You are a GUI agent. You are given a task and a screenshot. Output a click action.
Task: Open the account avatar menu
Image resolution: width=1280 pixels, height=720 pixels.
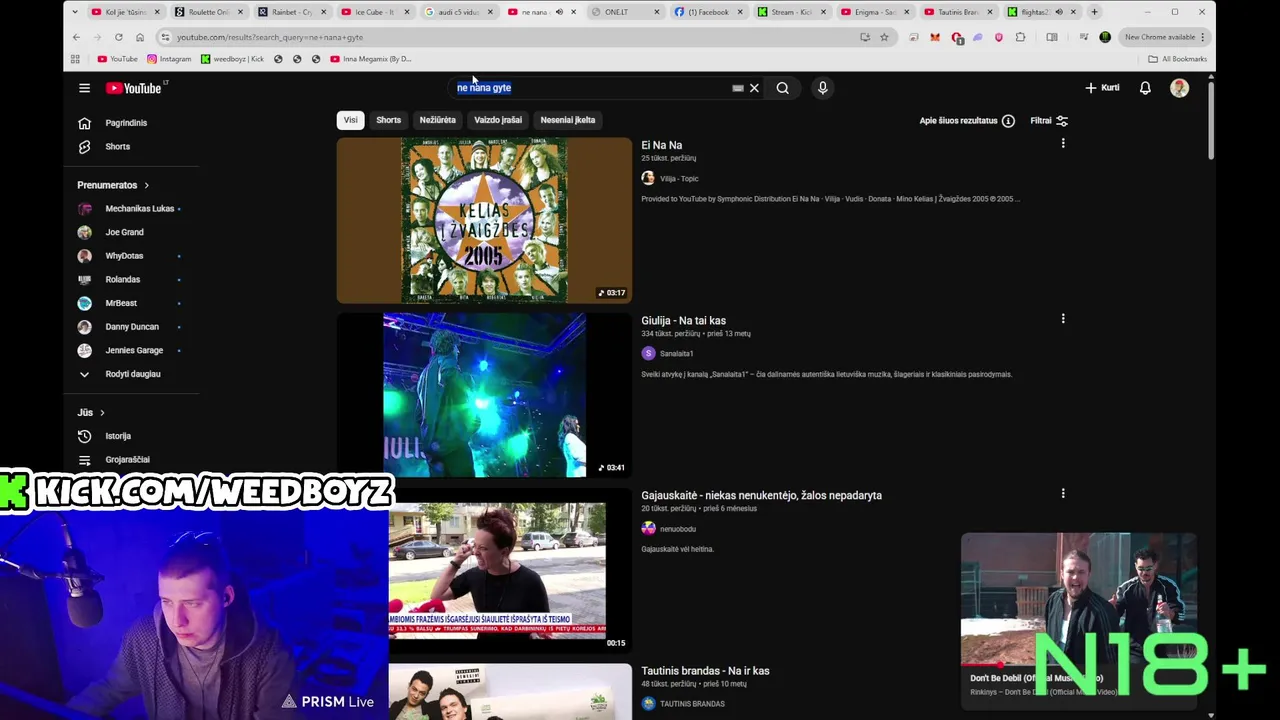pyautogui.click(x=1179, y=88)
